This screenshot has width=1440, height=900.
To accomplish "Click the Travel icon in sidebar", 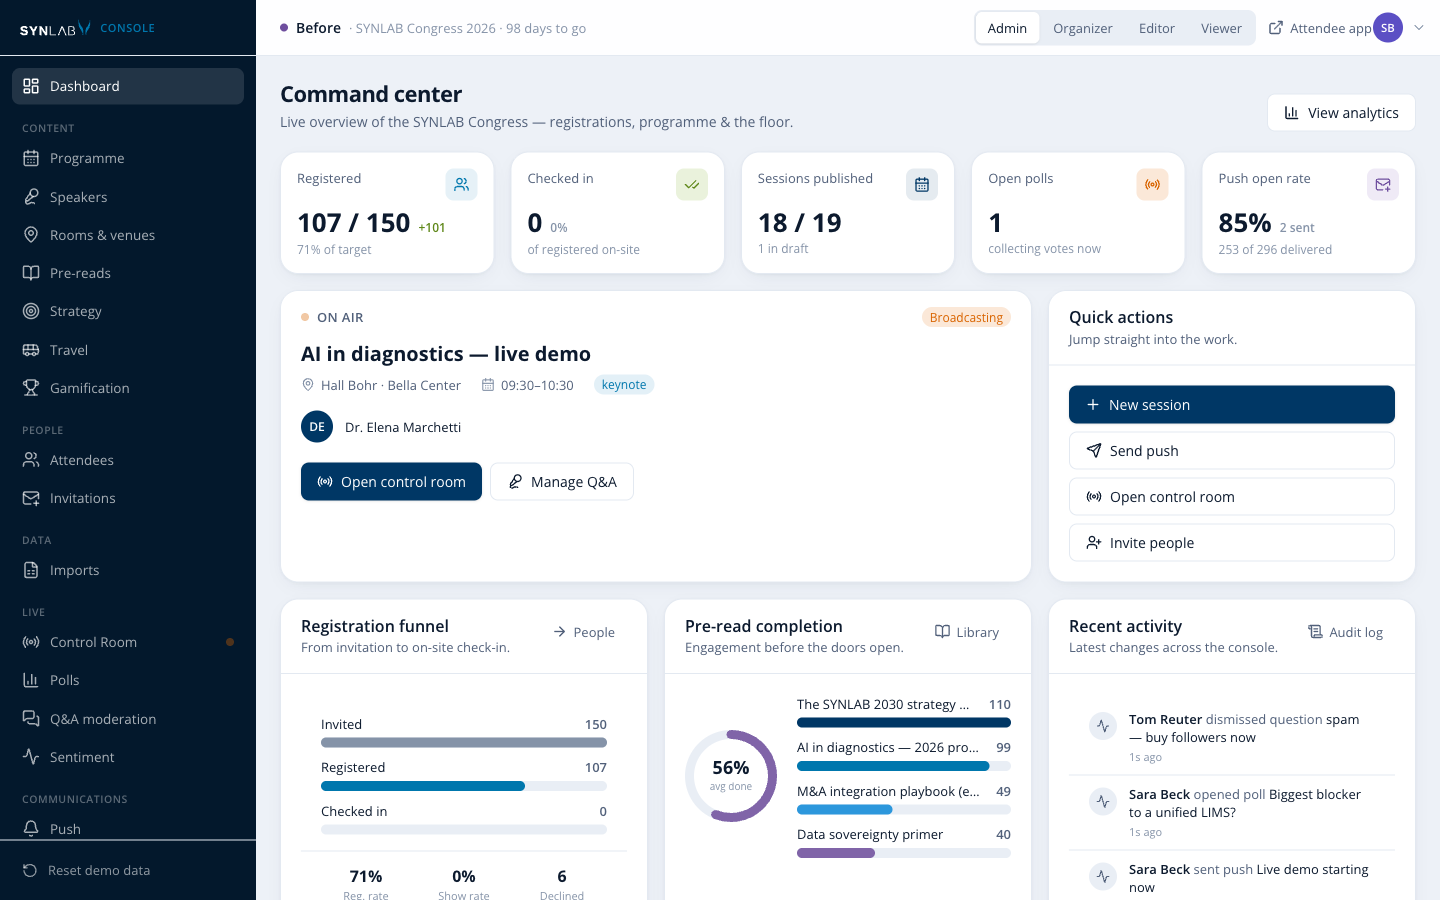I will click(31, 350).
